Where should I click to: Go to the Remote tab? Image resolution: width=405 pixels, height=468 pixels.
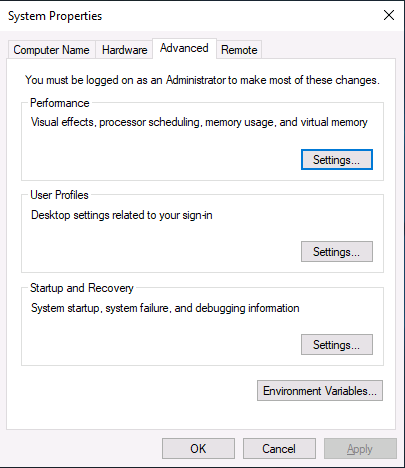coord(239,50)
